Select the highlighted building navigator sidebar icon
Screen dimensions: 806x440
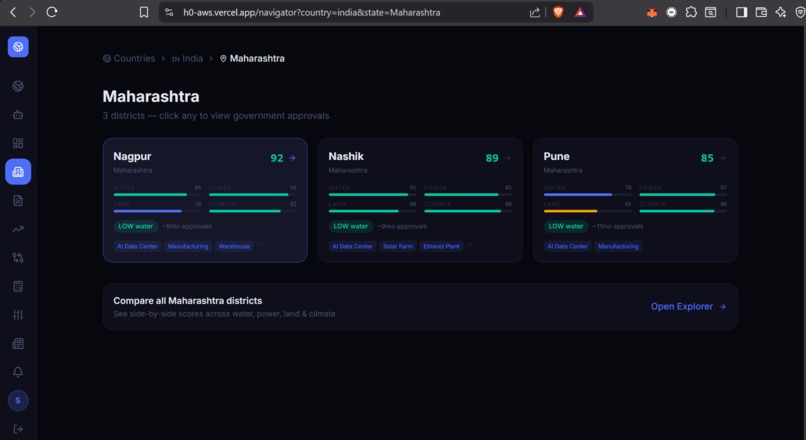(x=18, y=172)
